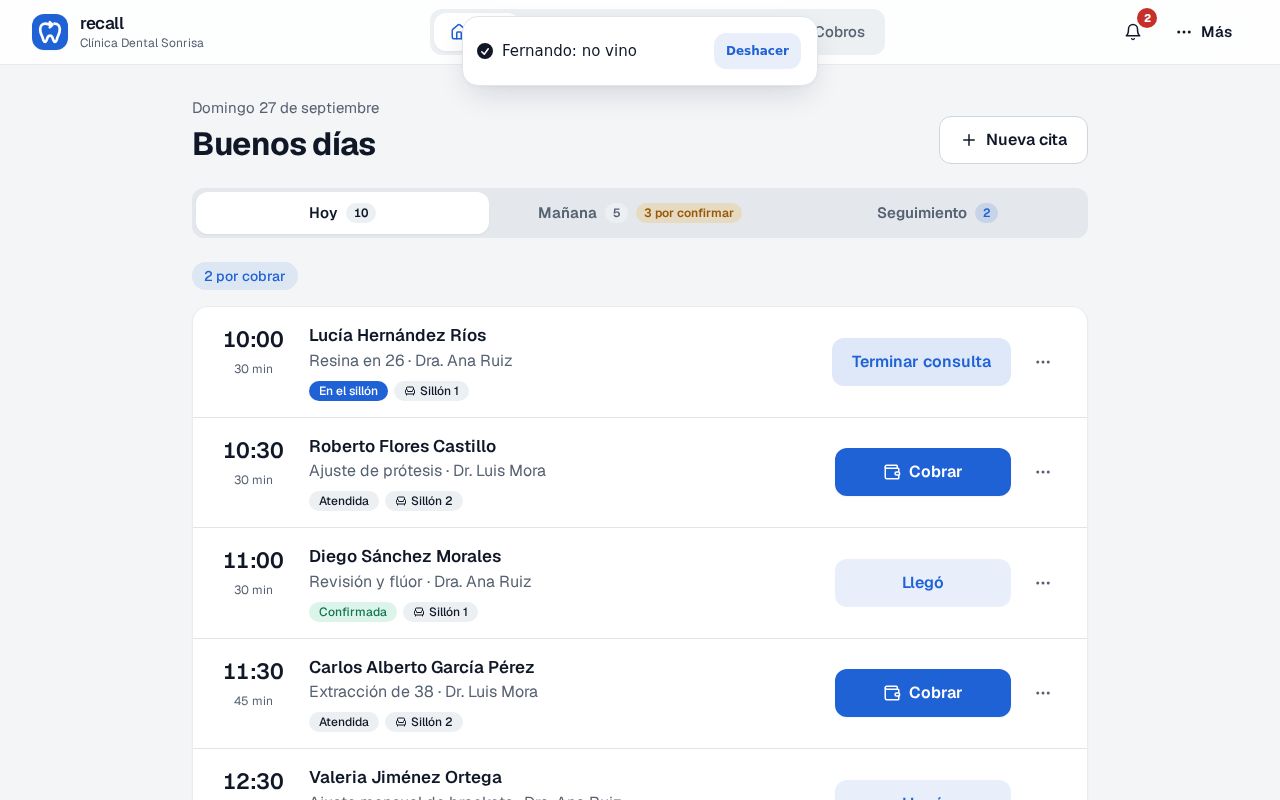Mark Diego Sánchez Morales as Llegó
This screenshot has width=1280, height=800.
(x=923, y=583)
